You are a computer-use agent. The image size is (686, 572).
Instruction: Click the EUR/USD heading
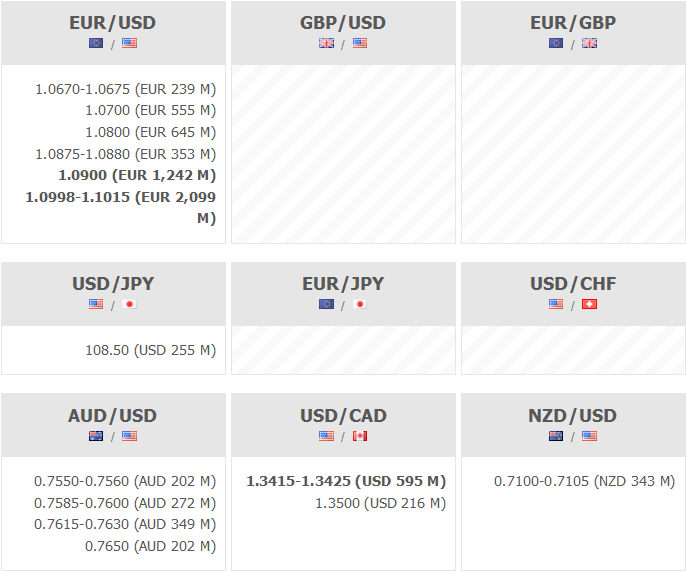113,22
